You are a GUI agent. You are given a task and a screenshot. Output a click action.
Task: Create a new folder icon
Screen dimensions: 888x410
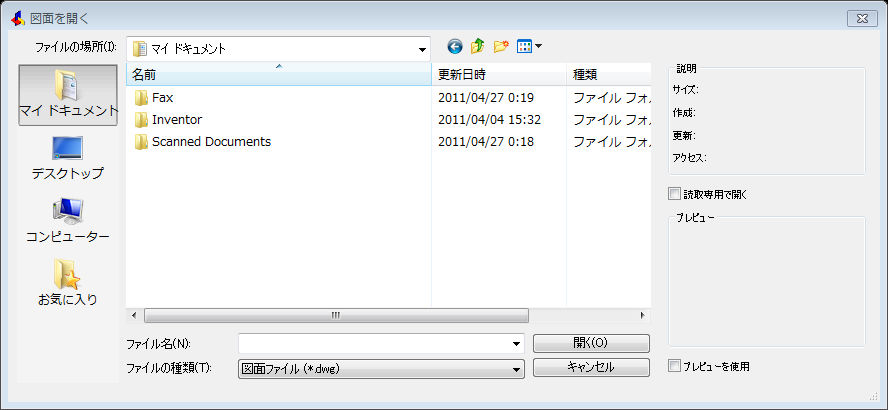[x=501, y=46]
